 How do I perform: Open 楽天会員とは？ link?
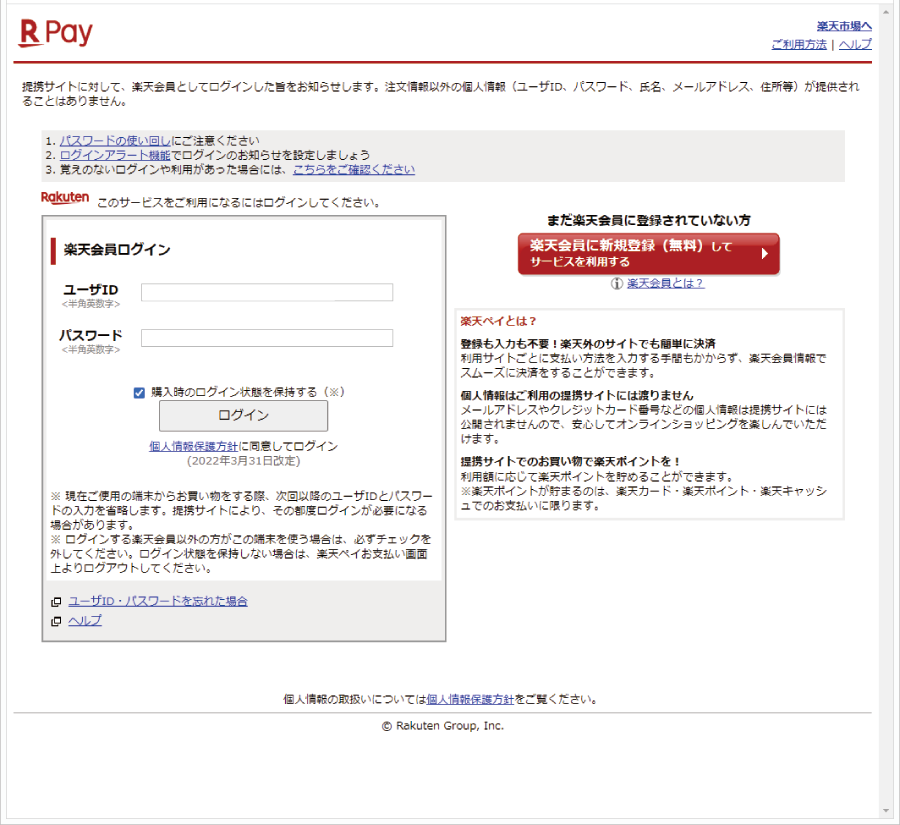[665, 284]
